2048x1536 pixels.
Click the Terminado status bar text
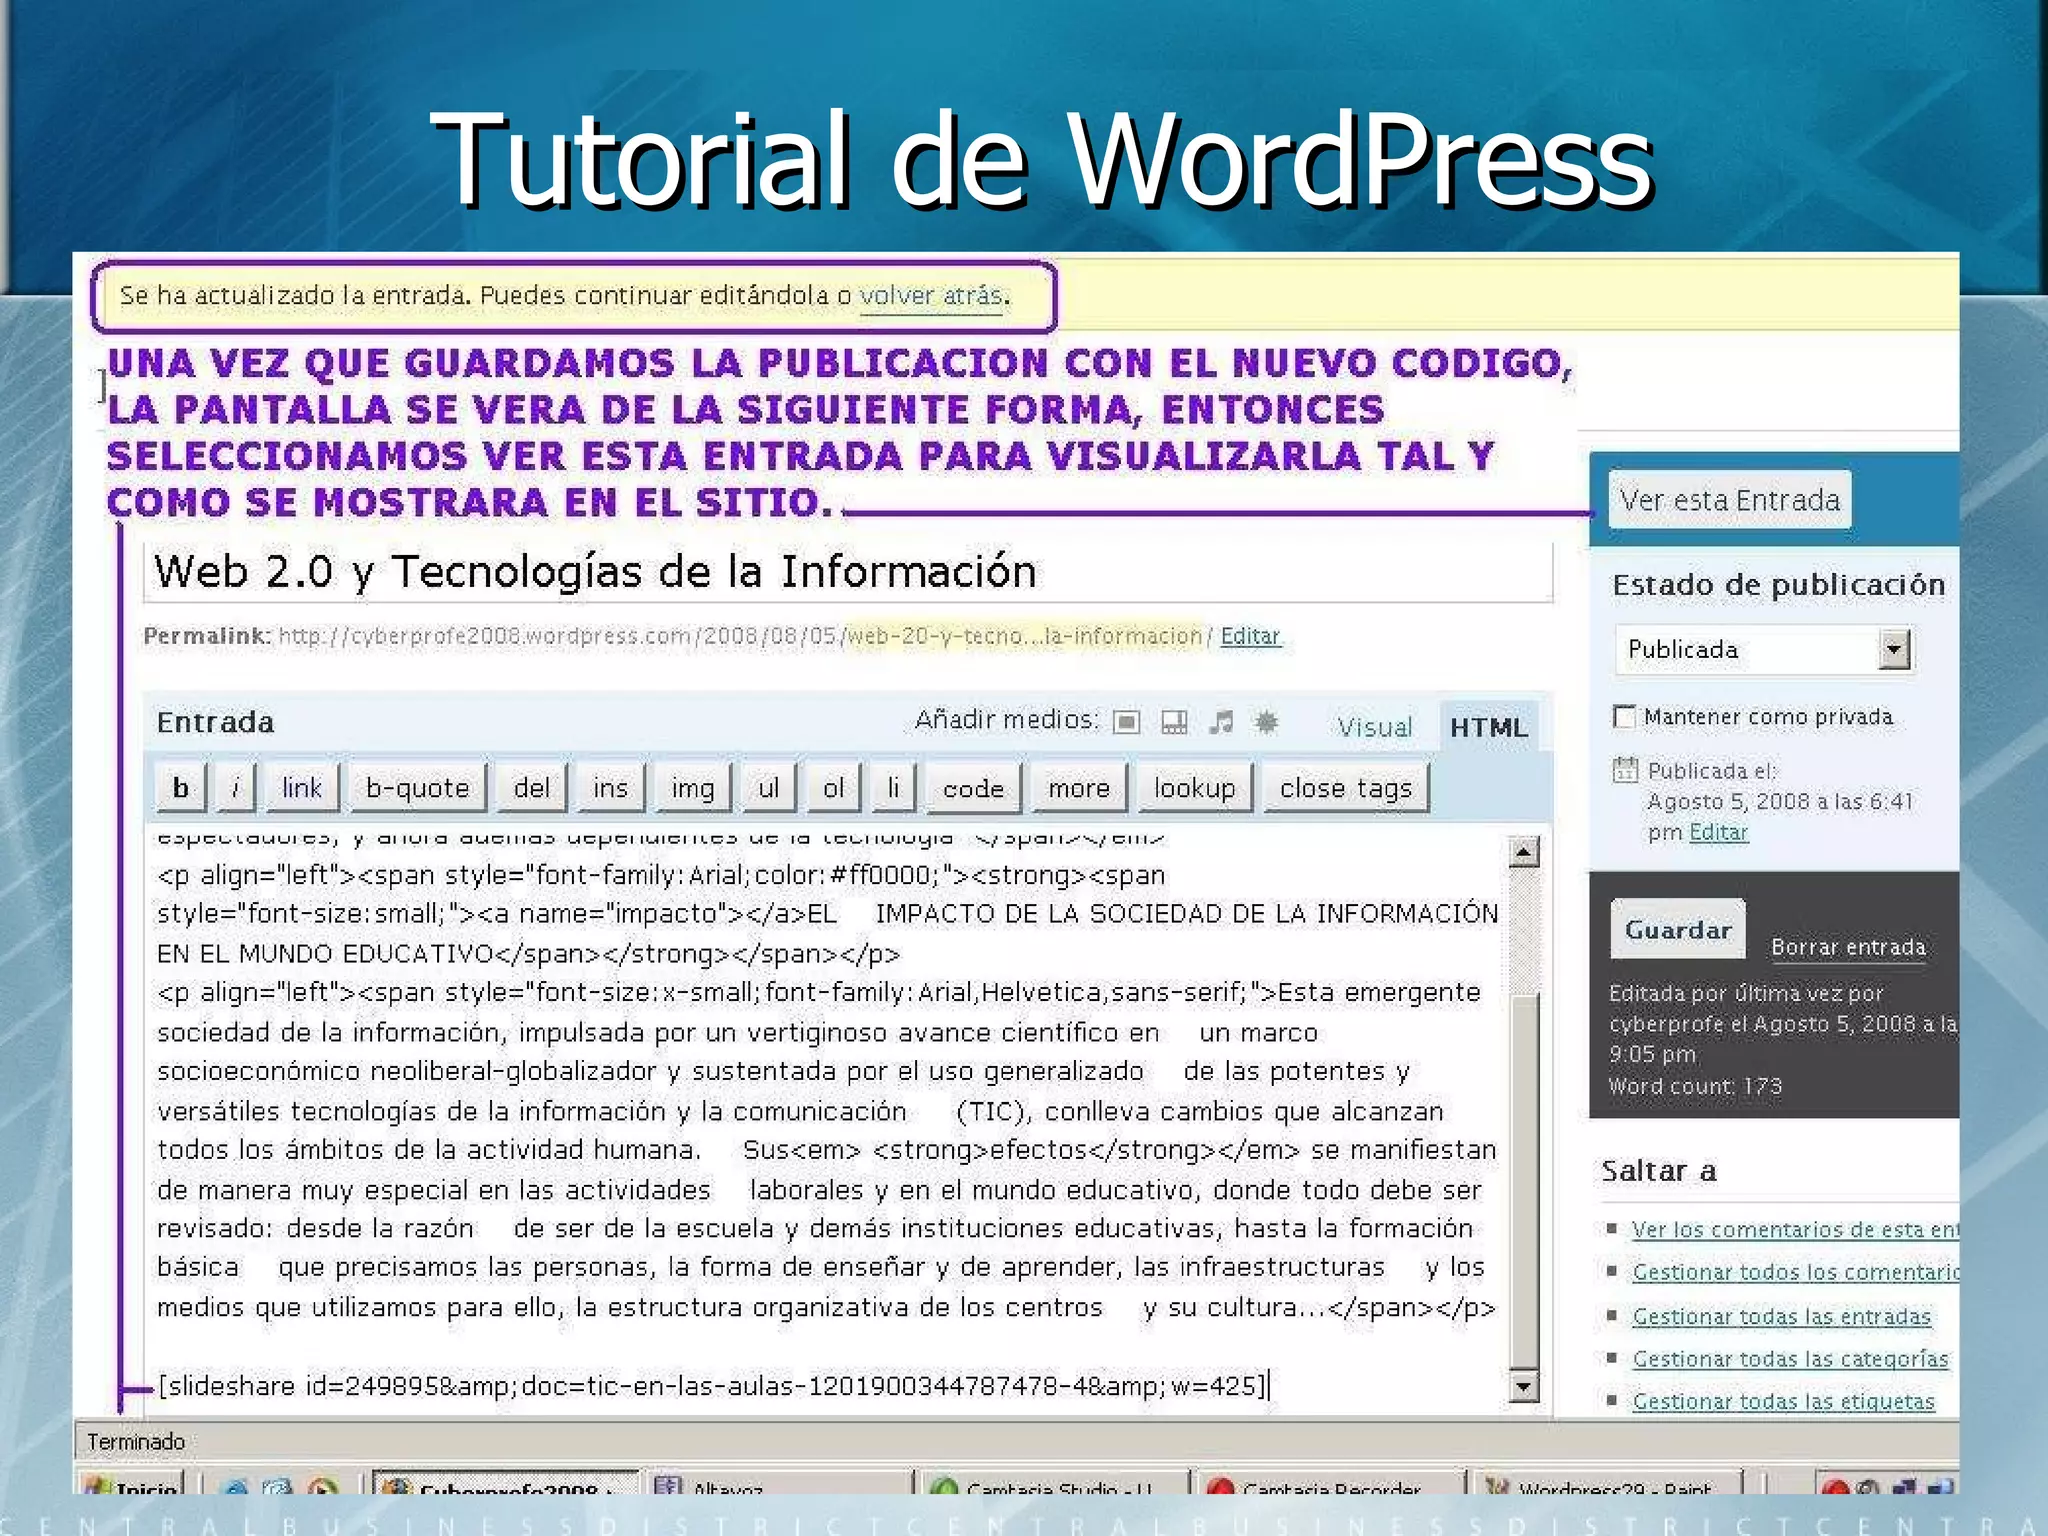[x=136, y=1442]
